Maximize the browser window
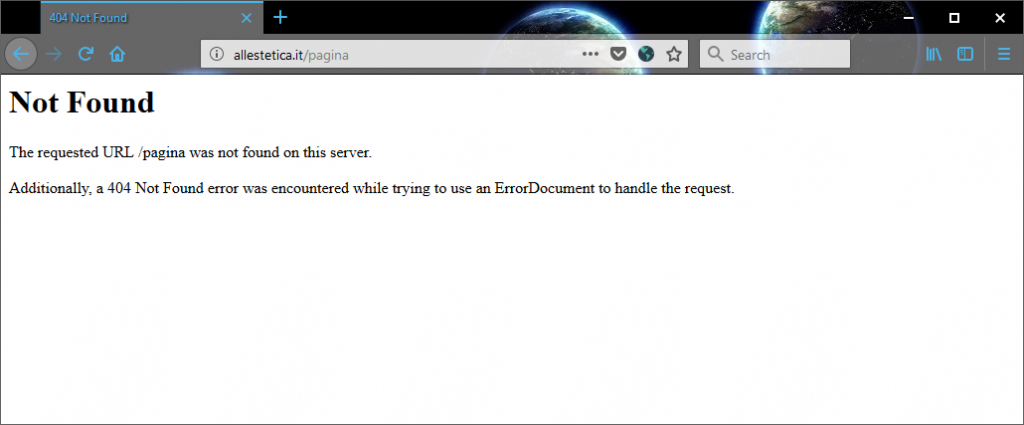The height and width of the screenshot is (425, 1024). pos(954,17)
